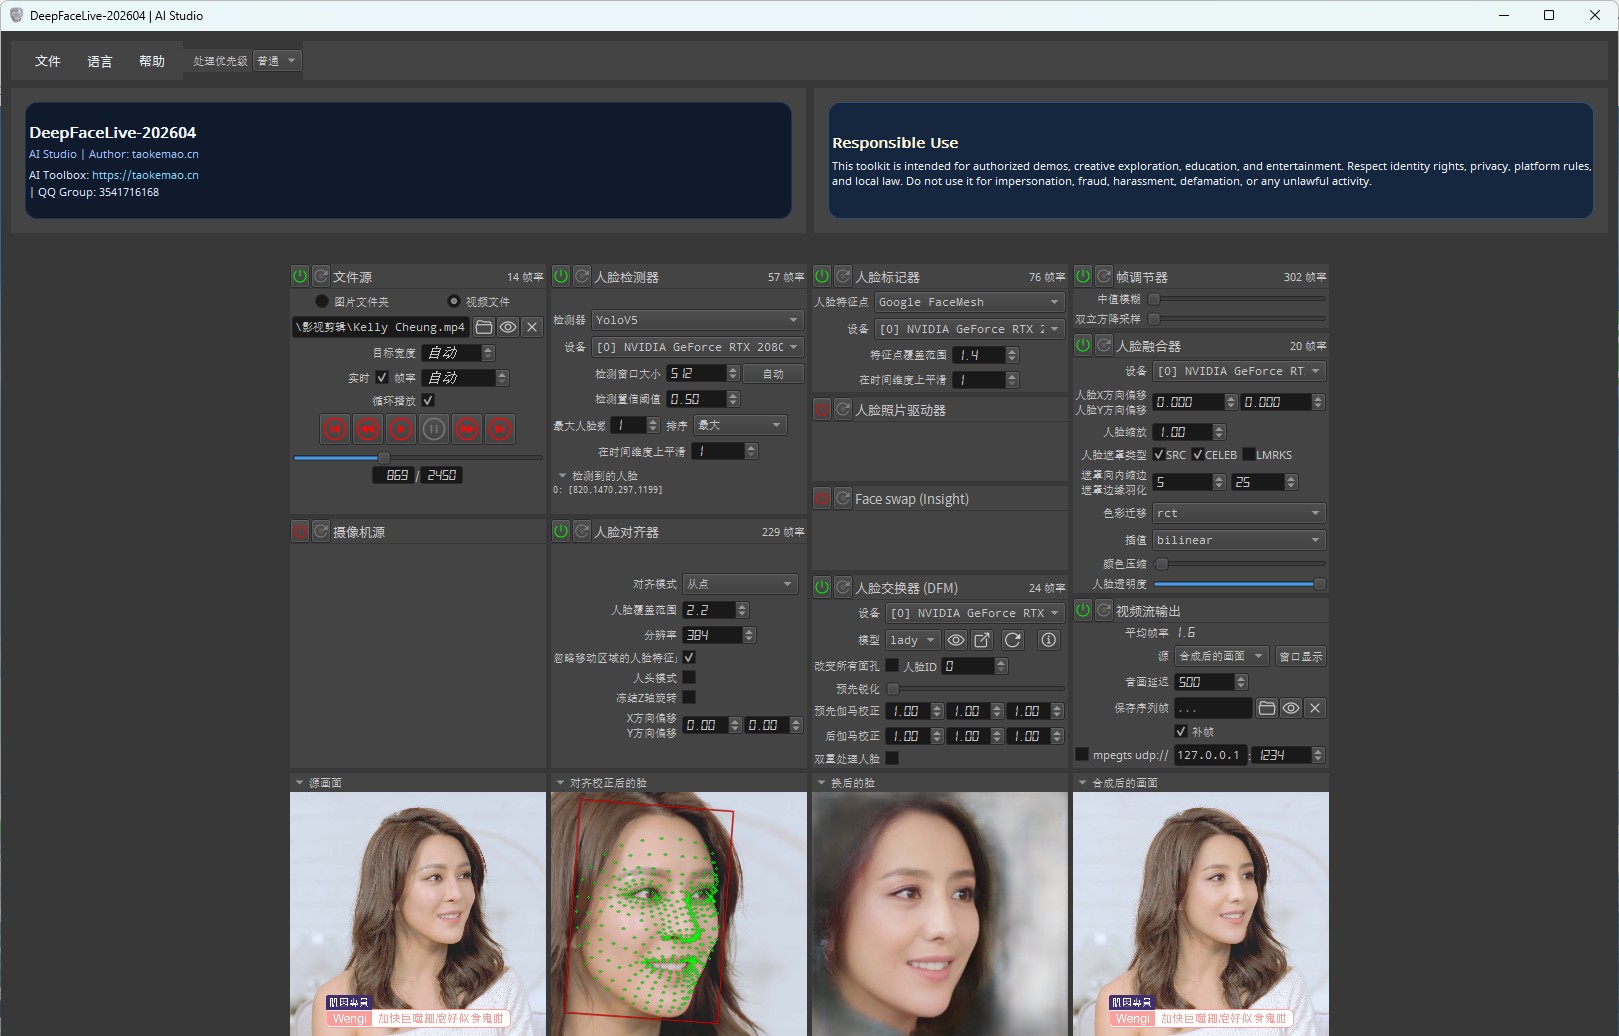This screenshot has height=1036, width=1619.
Task: Adjust the 人脸透明度 slider
Action: click(1239, 584)
